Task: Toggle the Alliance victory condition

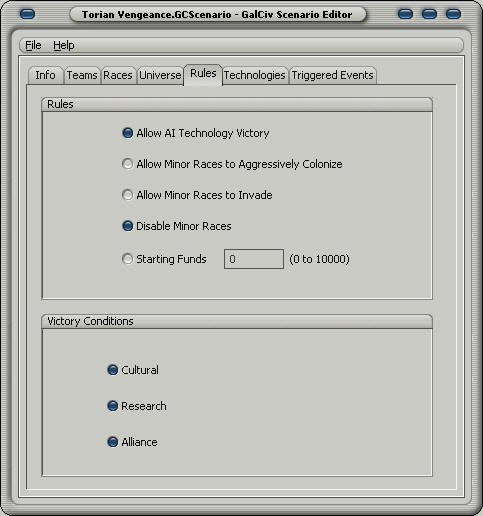Action: pyautogui.click(x=113, y=442)
